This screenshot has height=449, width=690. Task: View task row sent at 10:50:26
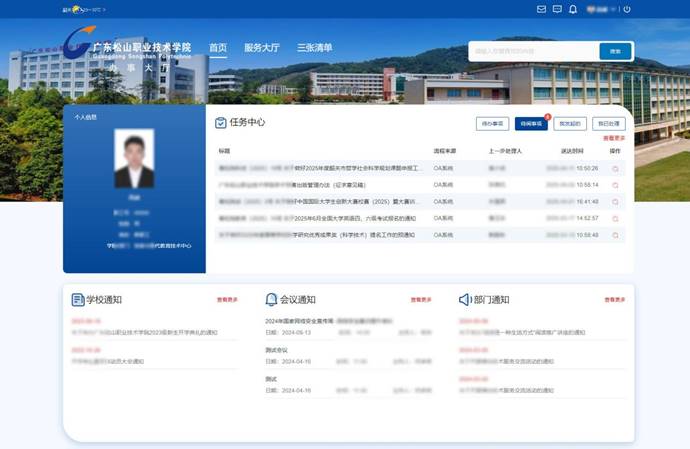click(x=615, y=169)
